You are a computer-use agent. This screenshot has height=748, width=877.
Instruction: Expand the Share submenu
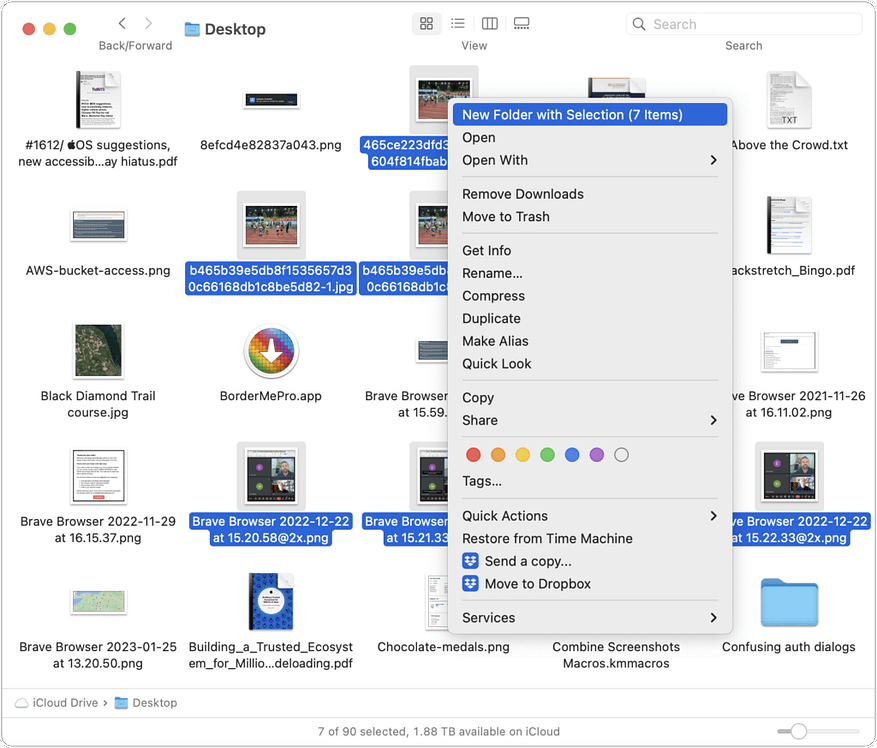pos(713,420)
